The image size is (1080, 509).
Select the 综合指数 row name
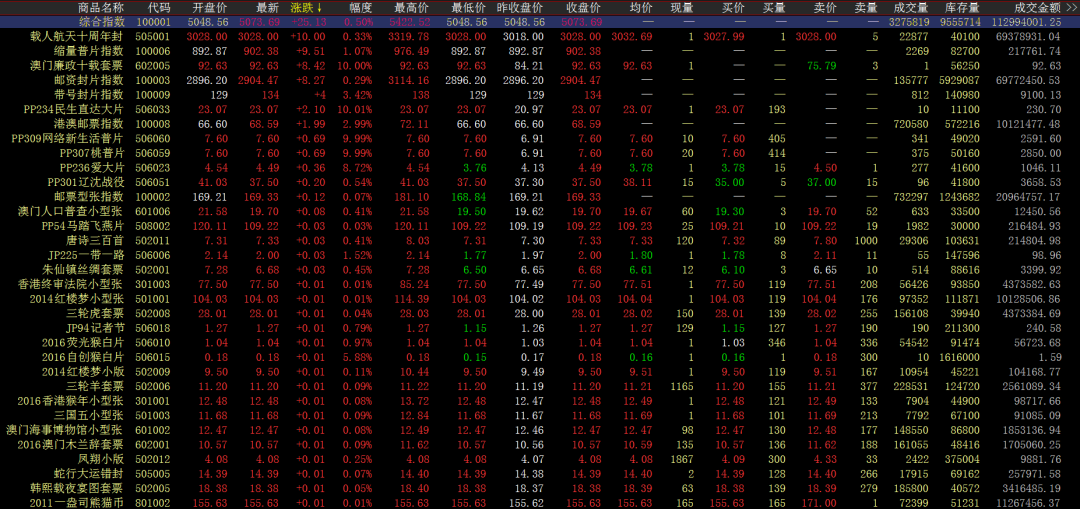pyautogui.click(x=101, y=22)
